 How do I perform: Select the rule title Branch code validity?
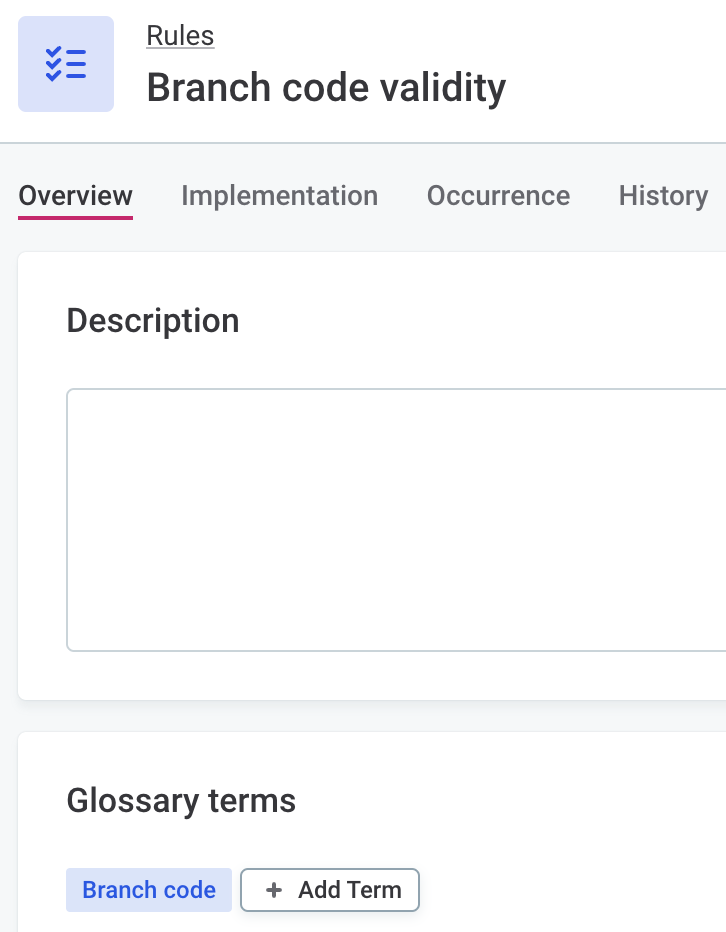(x=327, y=87)
